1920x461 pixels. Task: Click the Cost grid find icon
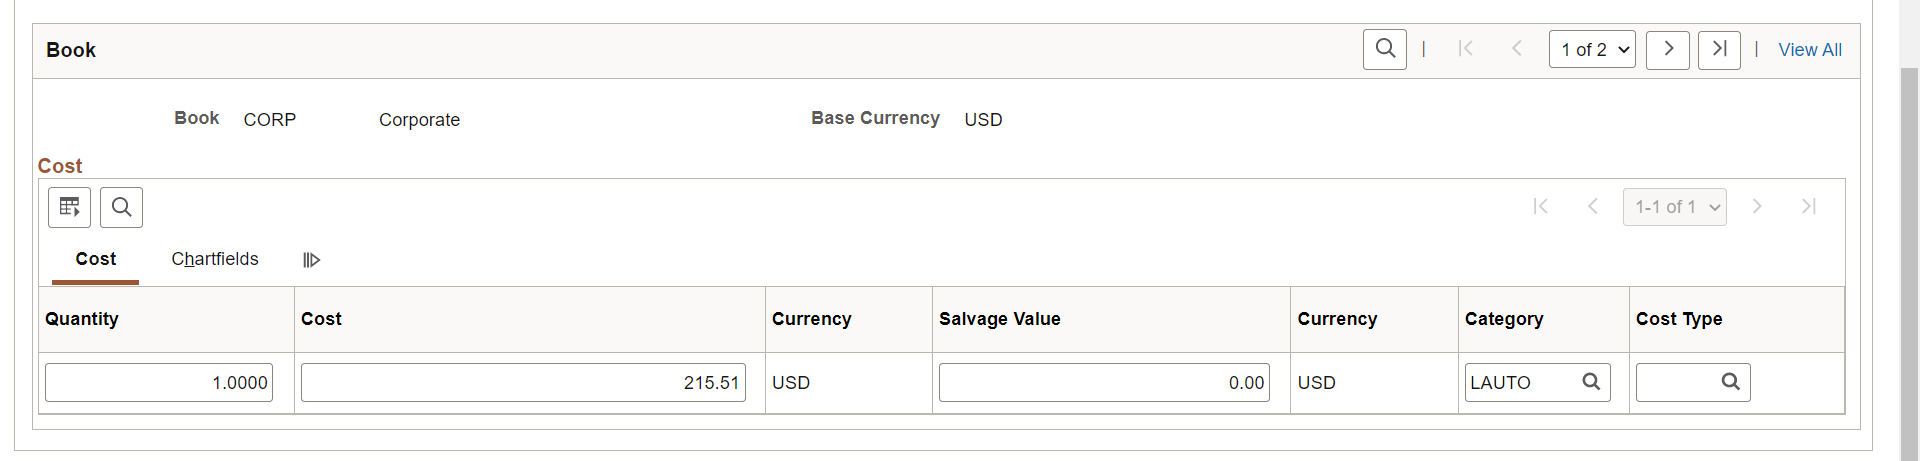click(121, 207)
